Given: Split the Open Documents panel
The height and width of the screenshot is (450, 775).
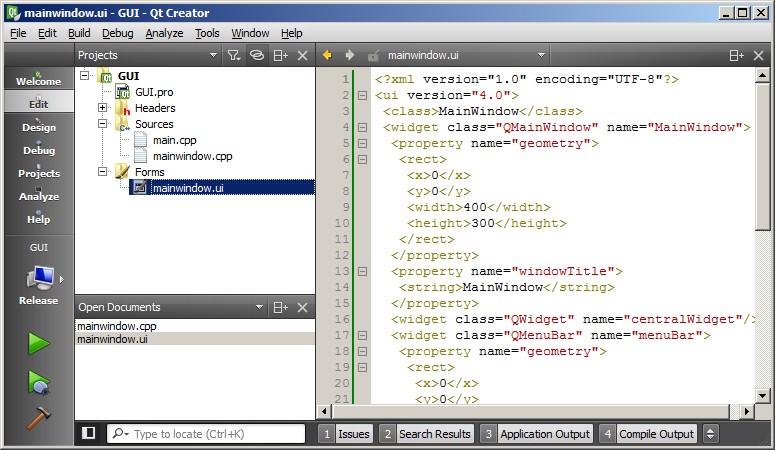Looking at the screenshot, I should click(x=280, y=308).
